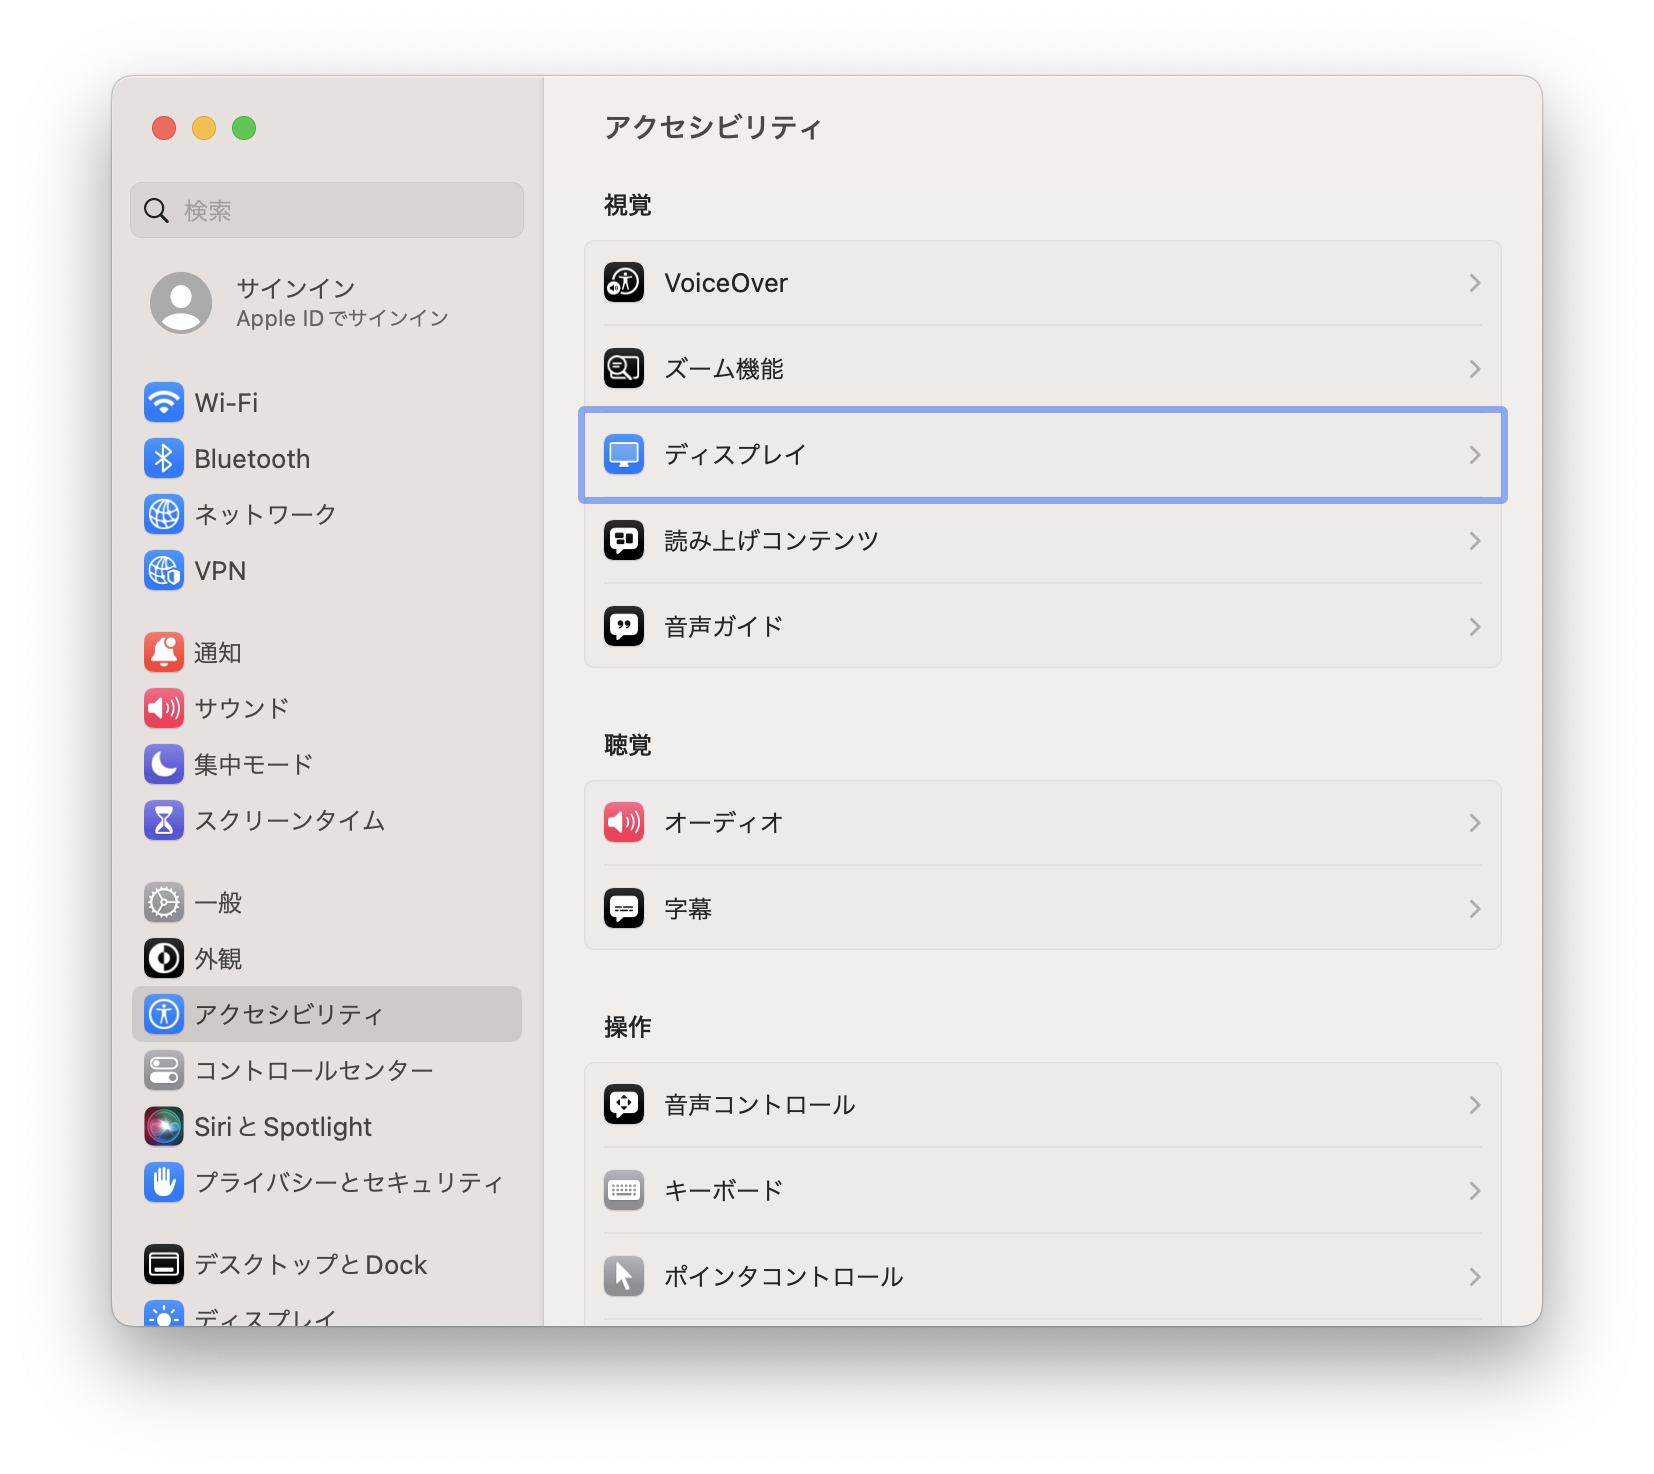The height and width of the screenshot is (1474, 1654).
Task: Open プライバシーとセキュリティ in sidebar
Action: (x=348, y=1183)
